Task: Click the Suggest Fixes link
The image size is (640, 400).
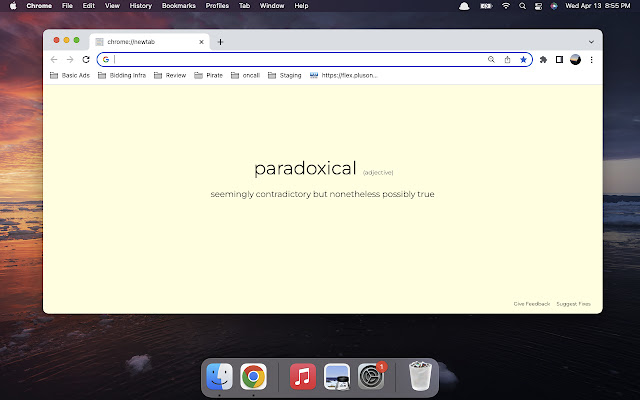Action: pyautogui.click(x=573, y=303)
